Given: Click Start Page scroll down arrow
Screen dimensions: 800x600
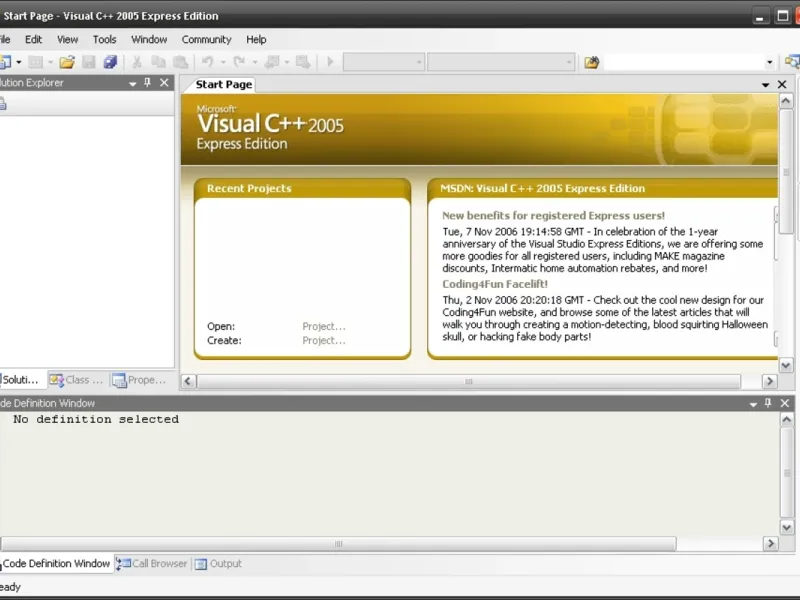Looking at the screenshot, I should [786, 365].
